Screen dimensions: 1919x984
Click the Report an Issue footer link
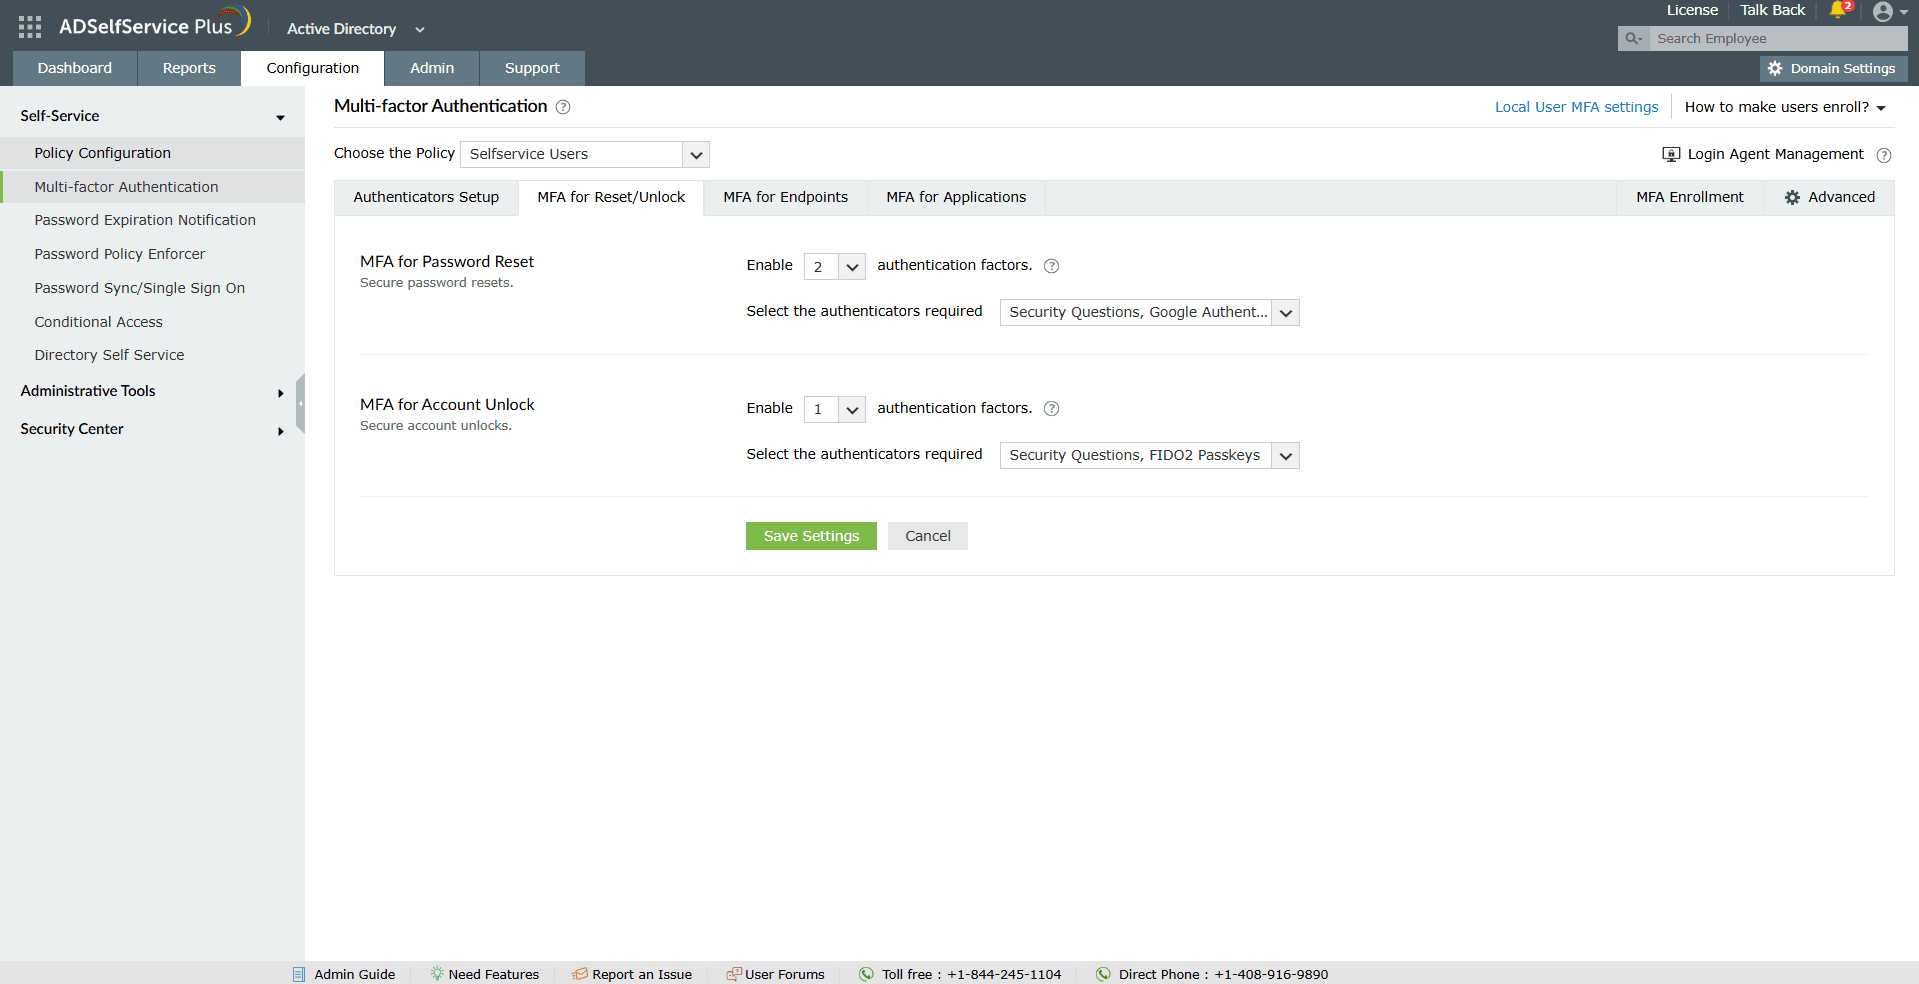pyautogui.click(x=642, y=974)
